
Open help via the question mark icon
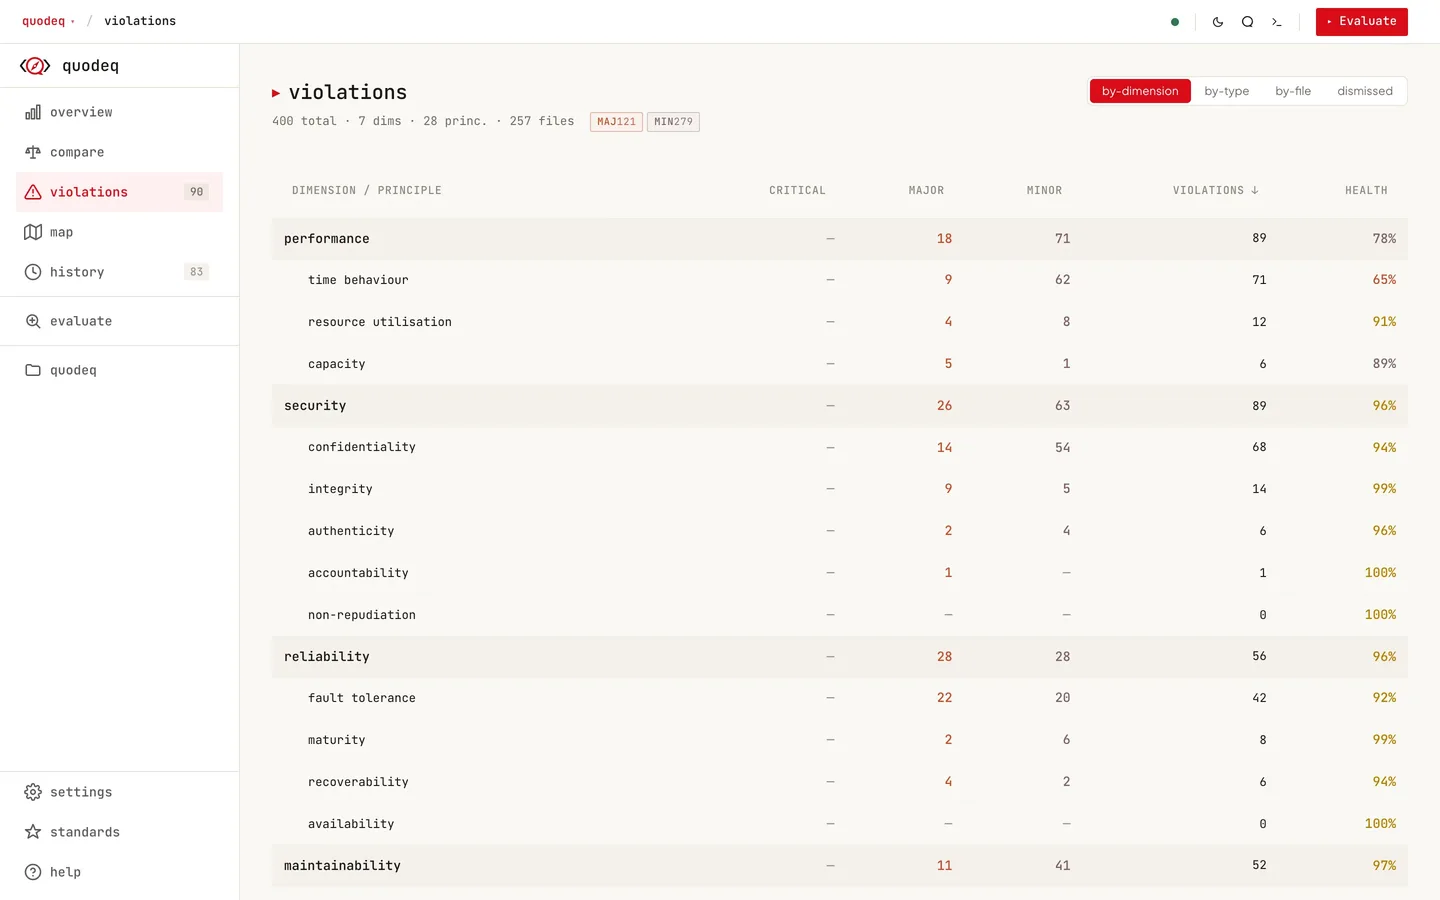[33, 872]
